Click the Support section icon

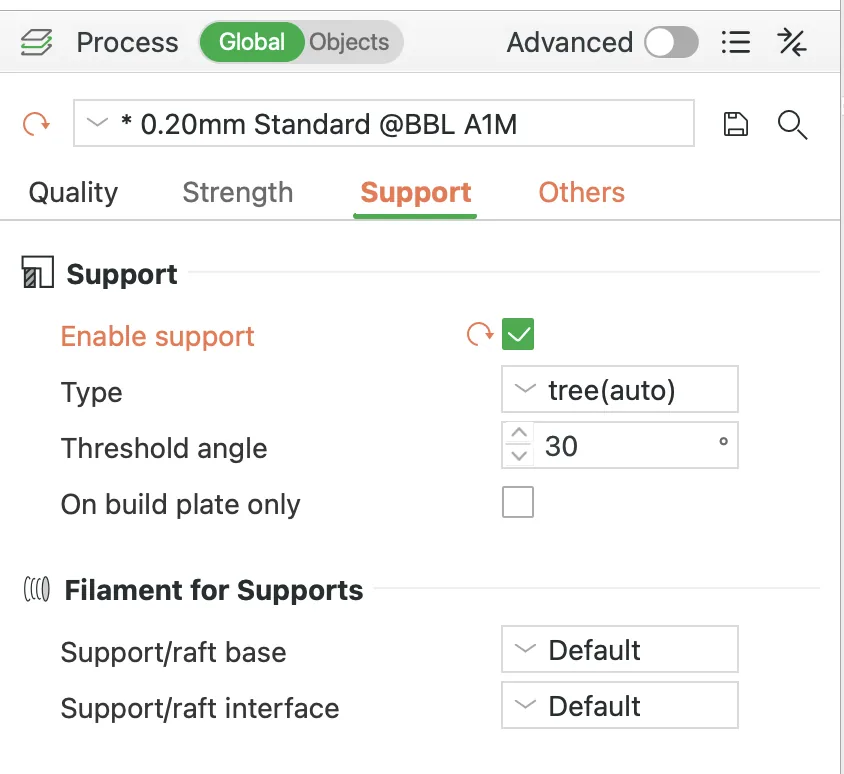click(x=37, y=274)
